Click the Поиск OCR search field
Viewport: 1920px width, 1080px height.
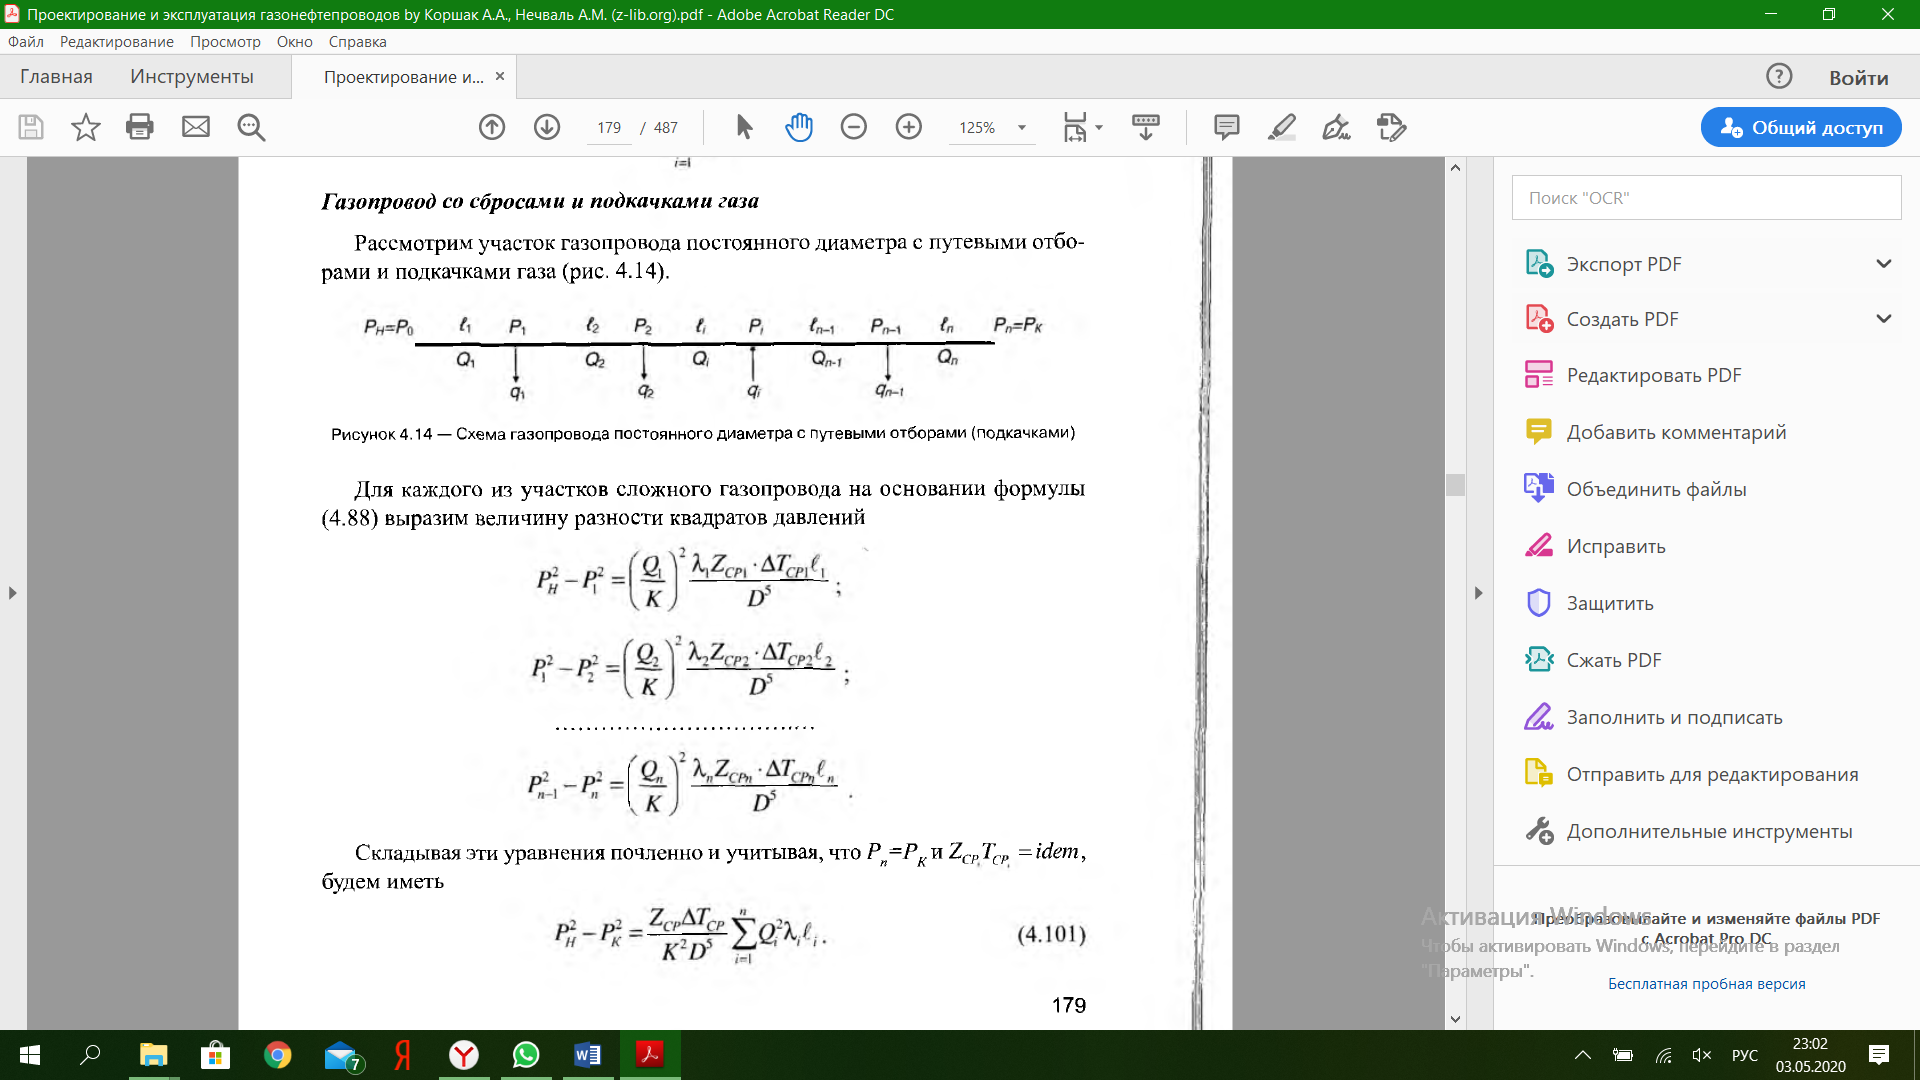coord(1706,198)
